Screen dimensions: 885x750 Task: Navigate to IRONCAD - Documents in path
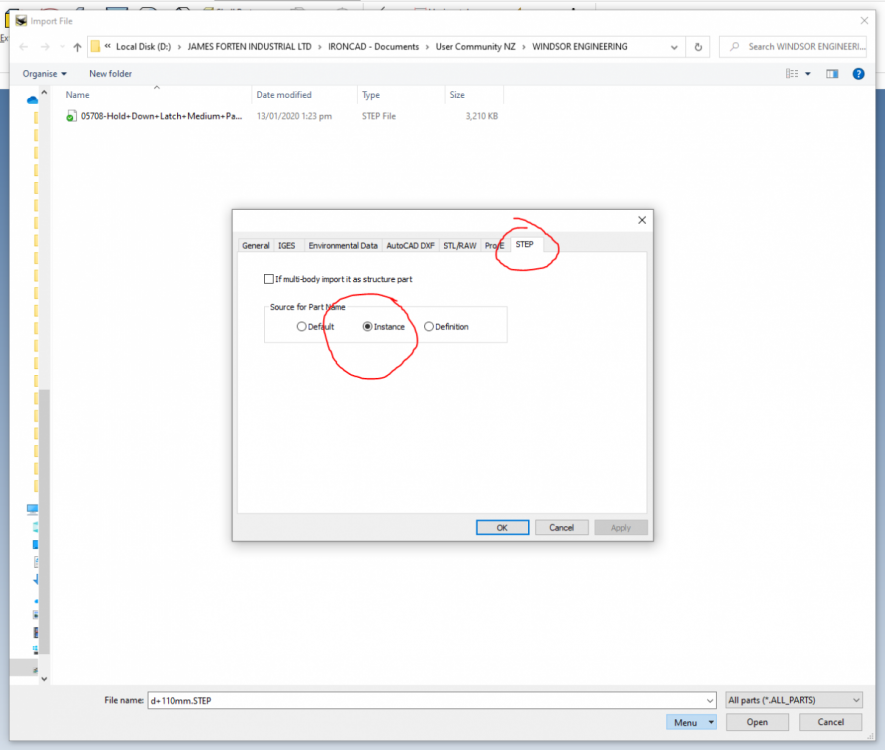374,47
